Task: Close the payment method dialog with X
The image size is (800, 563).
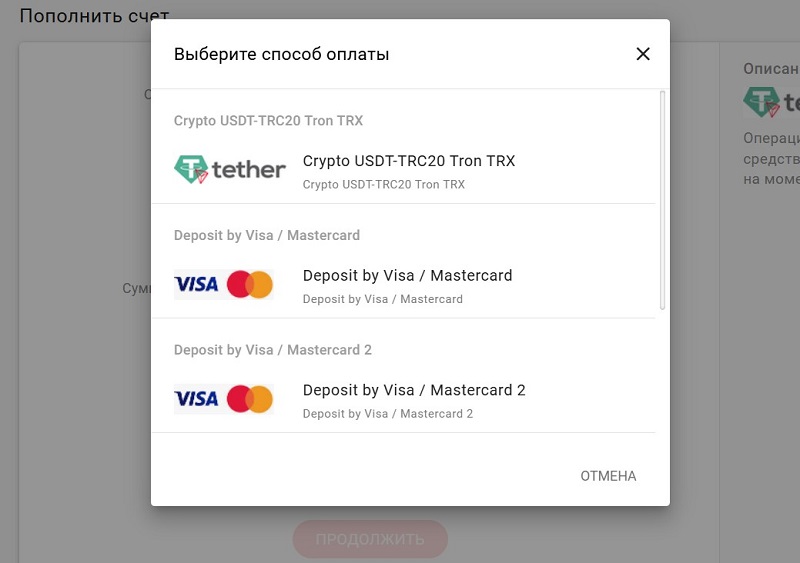Action: tap(643, 54)
